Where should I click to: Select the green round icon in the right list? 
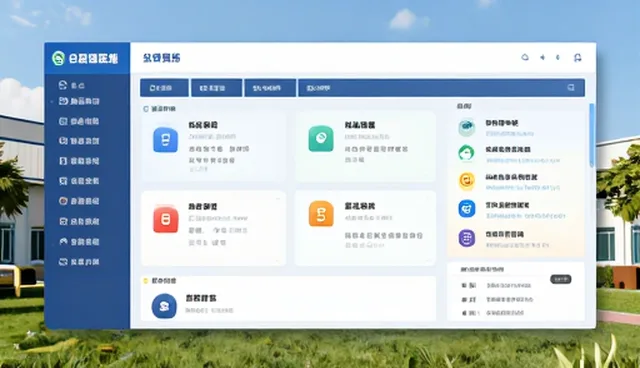click(x=467, y=154)
